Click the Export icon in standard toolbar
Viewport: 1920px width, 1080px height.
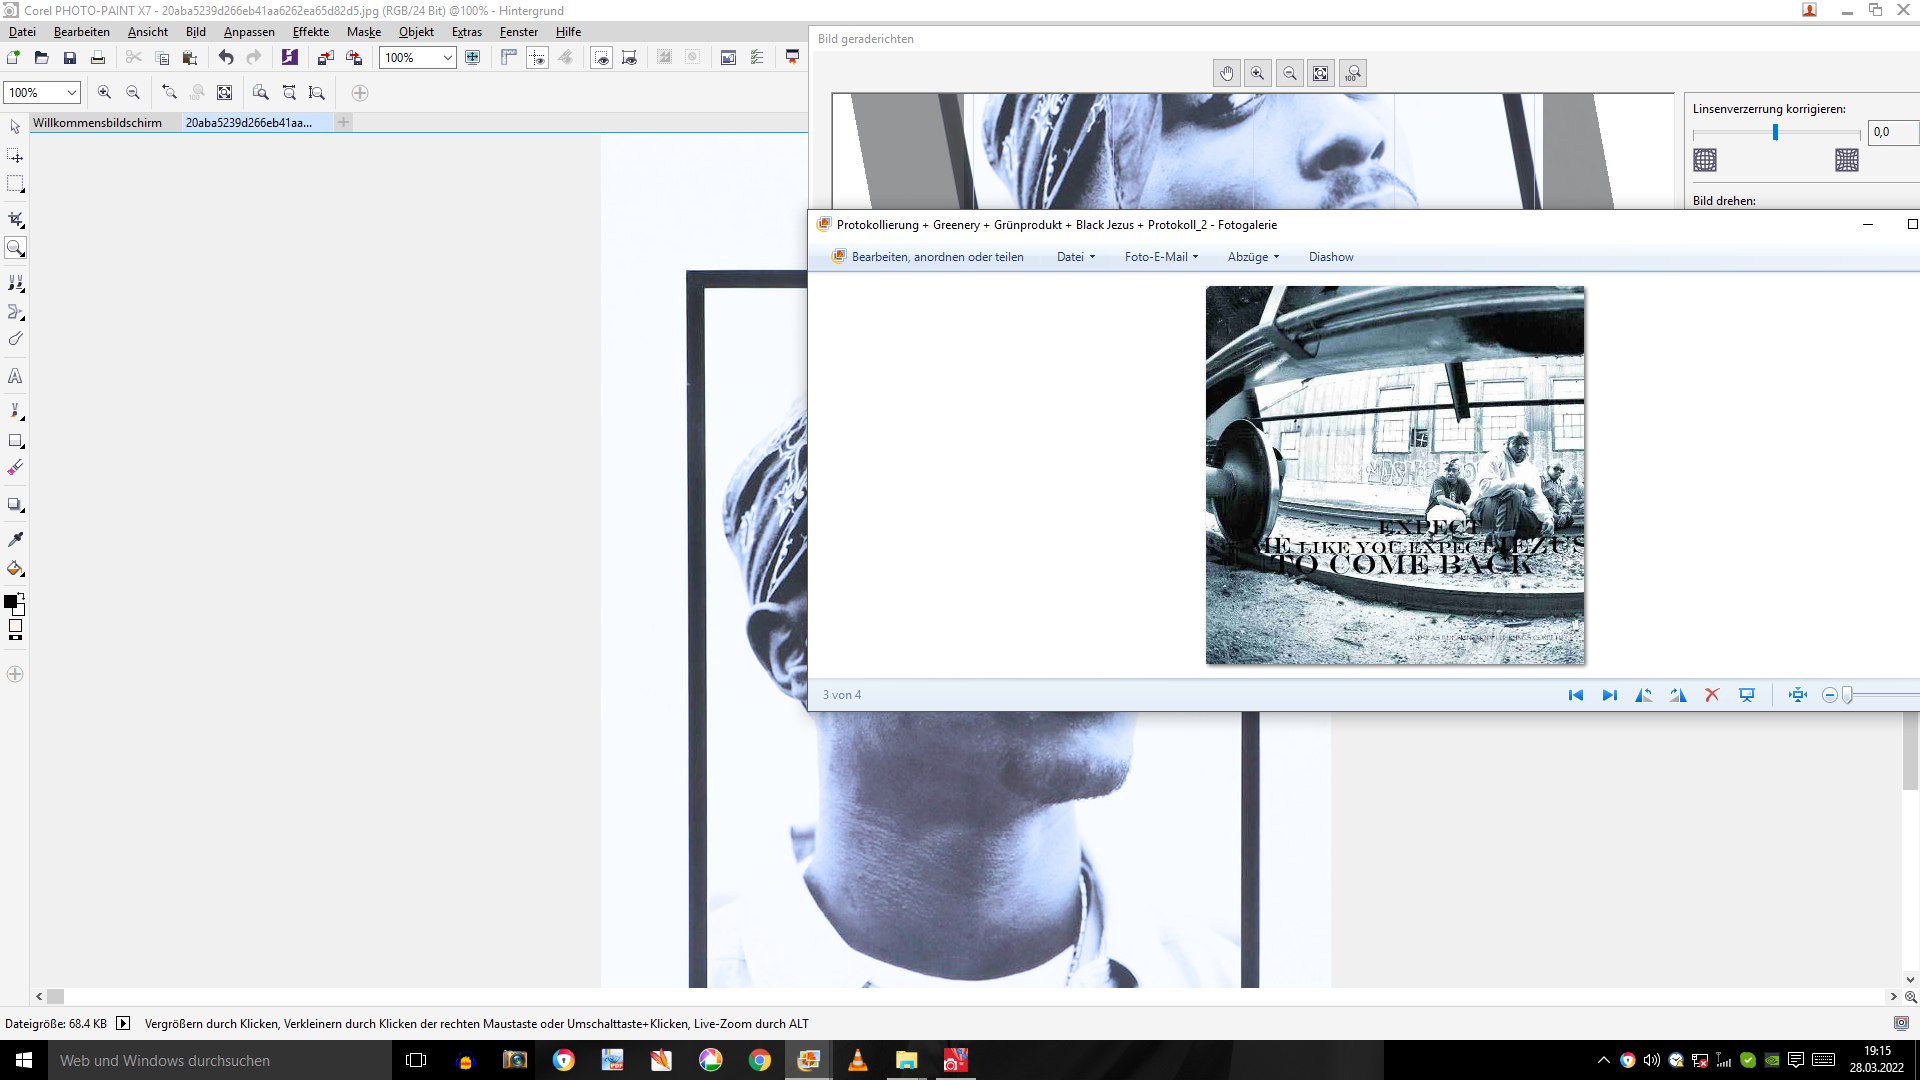coord(354,58)
